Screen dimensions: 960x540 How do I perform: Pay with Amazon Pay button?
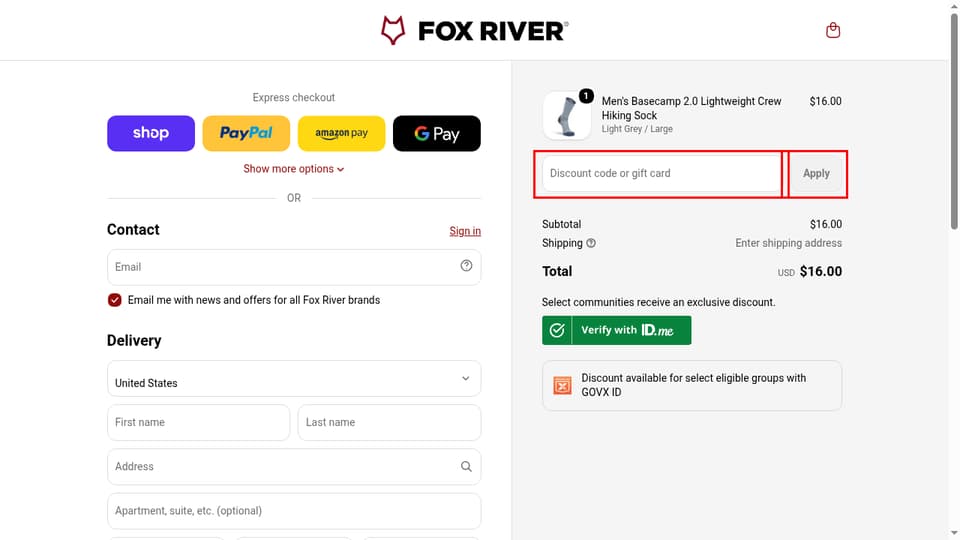342,133
